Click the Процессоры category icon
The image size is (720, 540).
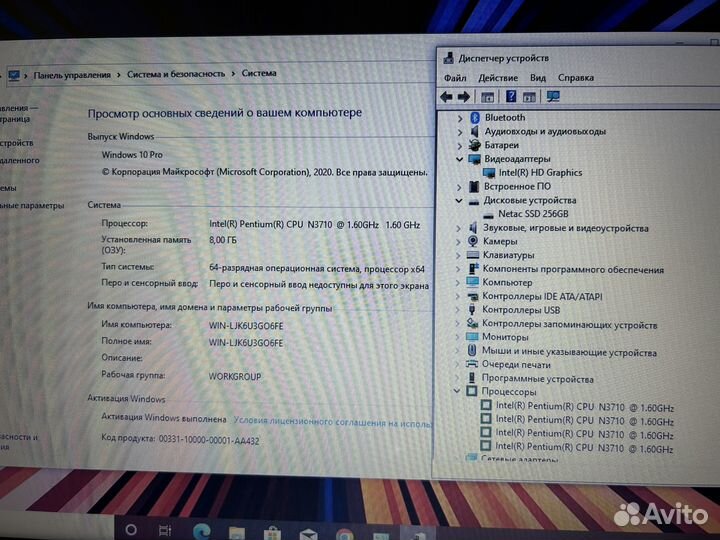click(472, 391)
